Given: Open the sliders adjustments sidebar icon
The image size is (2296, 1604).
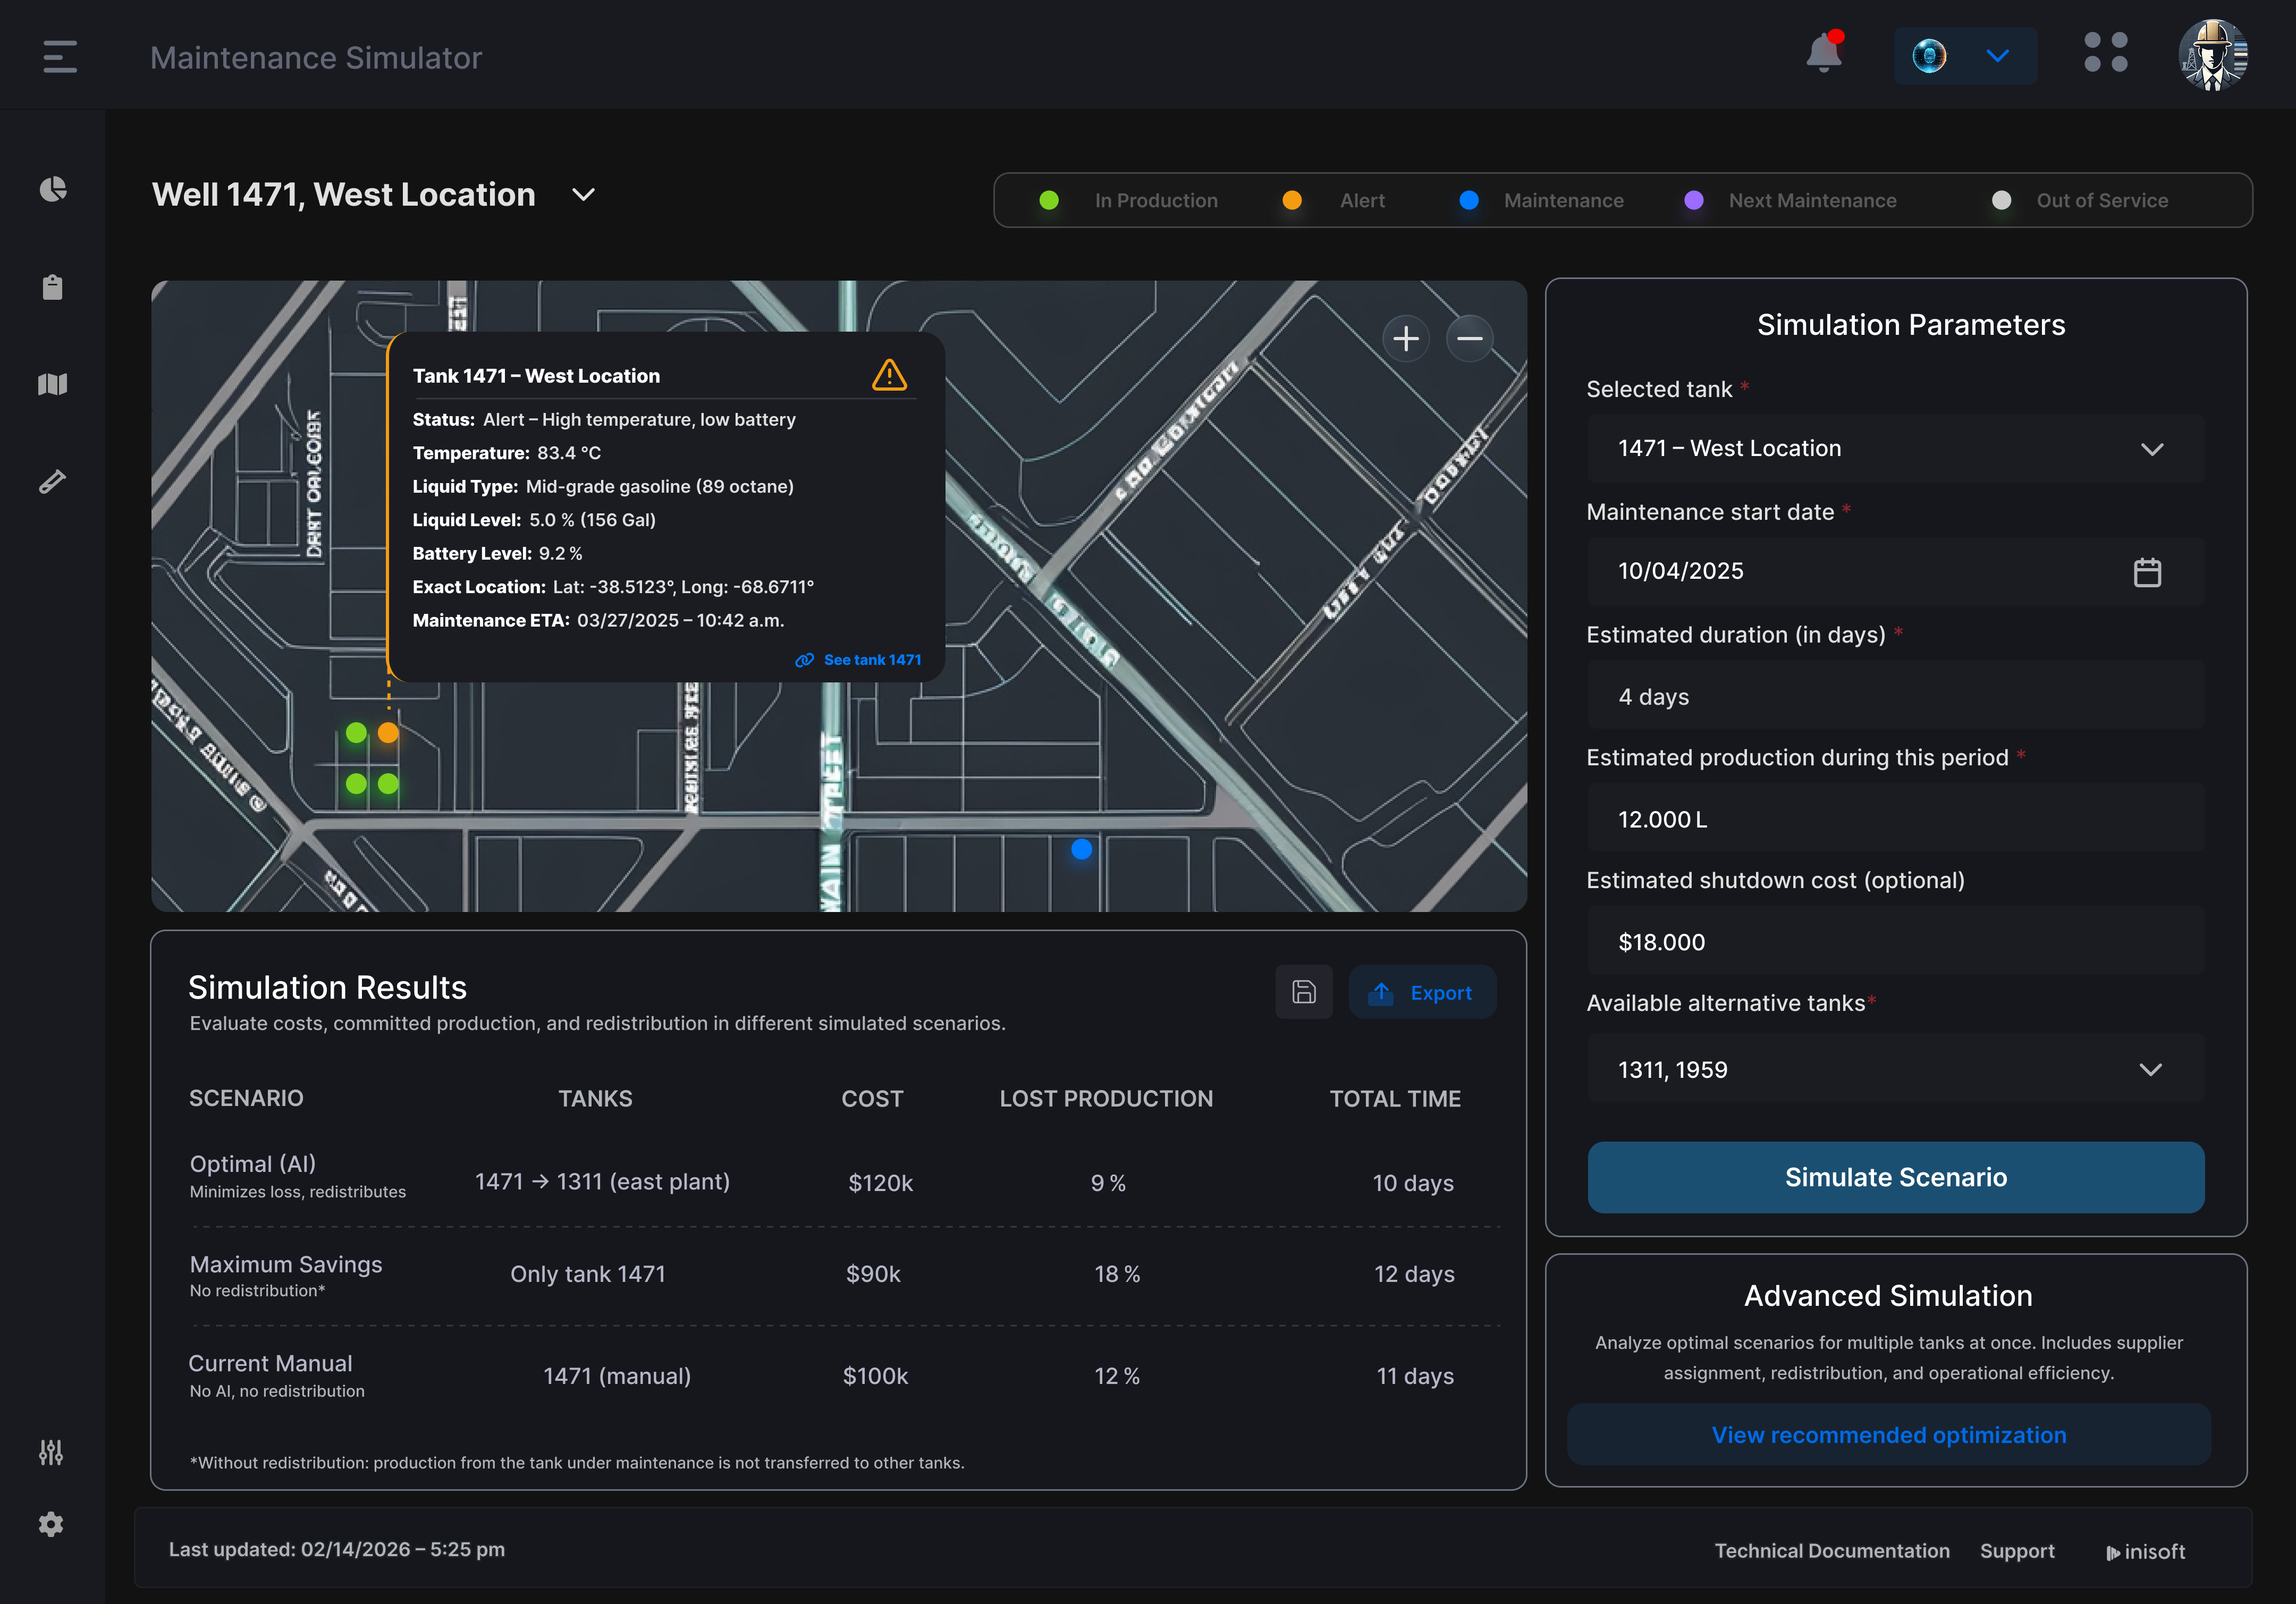Looking at the screenshot, I should pyautogui.click(x=51, y=1452).
